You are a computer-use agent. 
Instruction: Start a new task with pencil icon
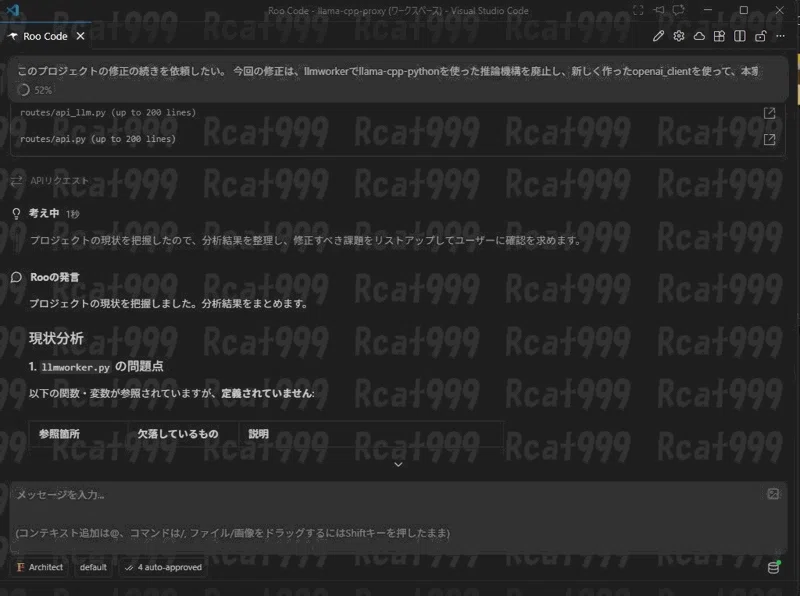click(658, 36)
